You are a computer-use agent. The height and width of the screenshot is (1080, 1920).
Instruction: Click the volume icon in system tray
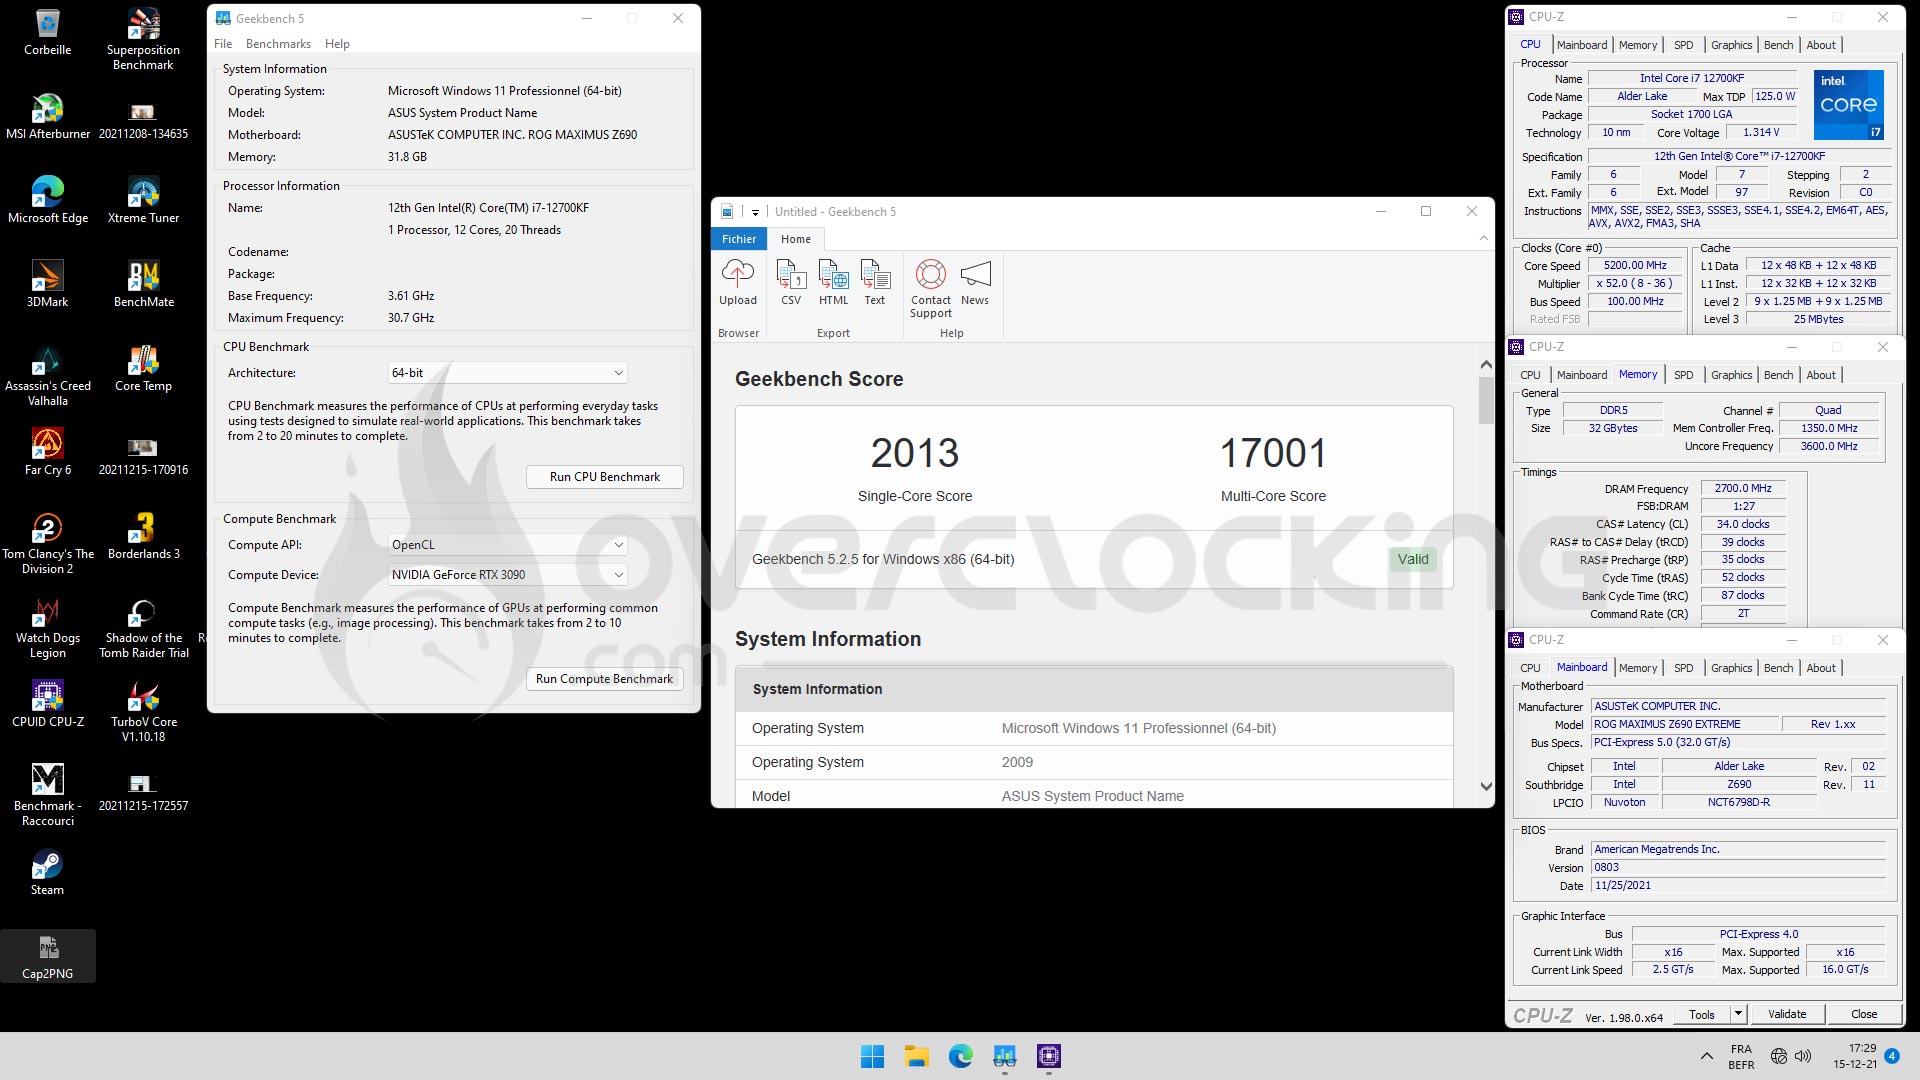click(x=1803, y=1056)
